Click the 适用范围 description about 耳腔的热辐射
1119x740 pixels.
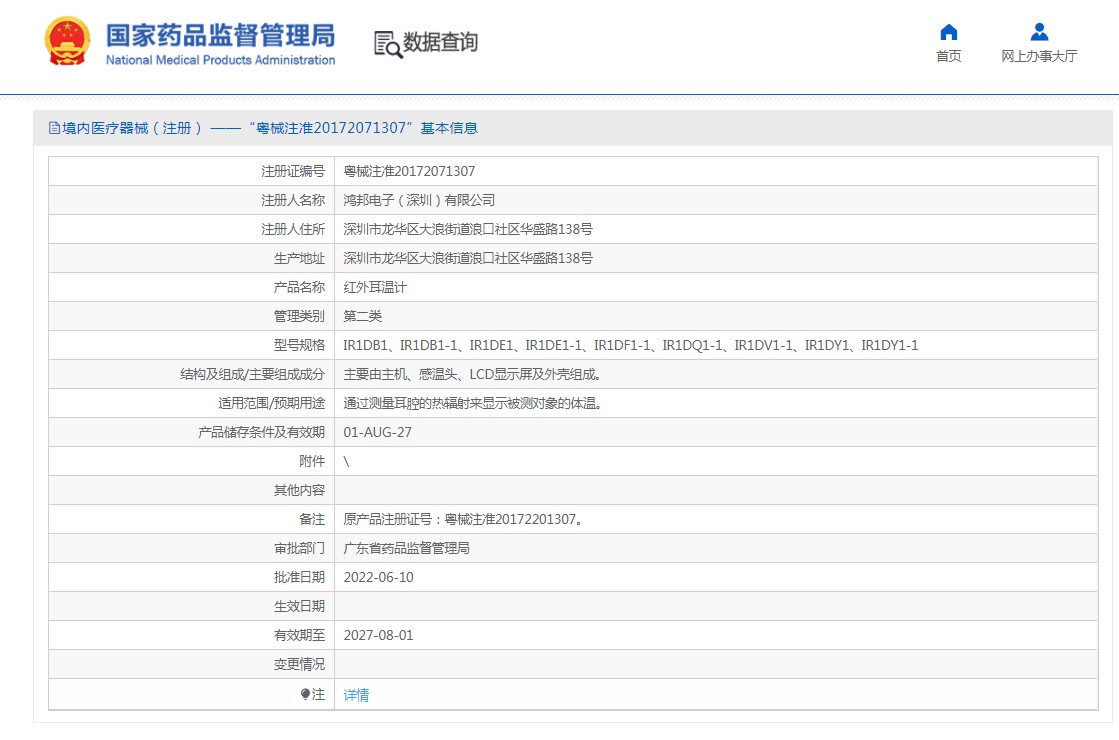click(472, 403)
